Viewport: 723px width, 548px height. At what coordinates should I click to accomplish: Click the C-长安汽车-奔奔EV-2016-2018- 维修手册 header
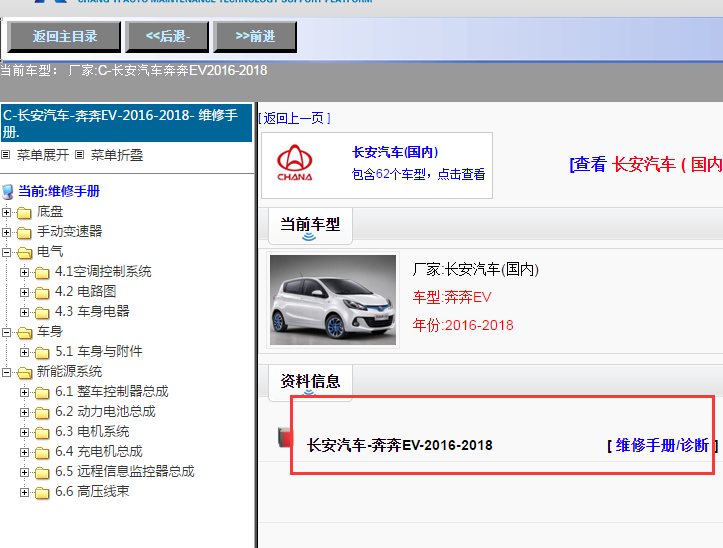coord(126,123)
